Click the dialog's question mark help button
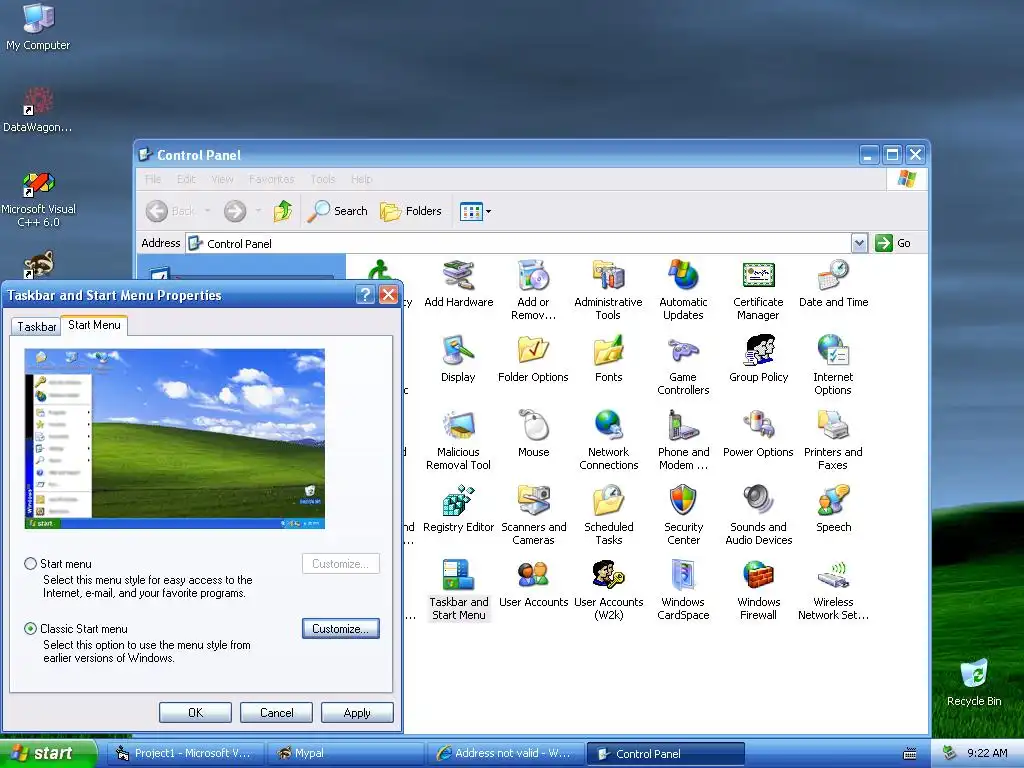The width and height of the screenshot is (1024, 768). click(x=366, y=295)
